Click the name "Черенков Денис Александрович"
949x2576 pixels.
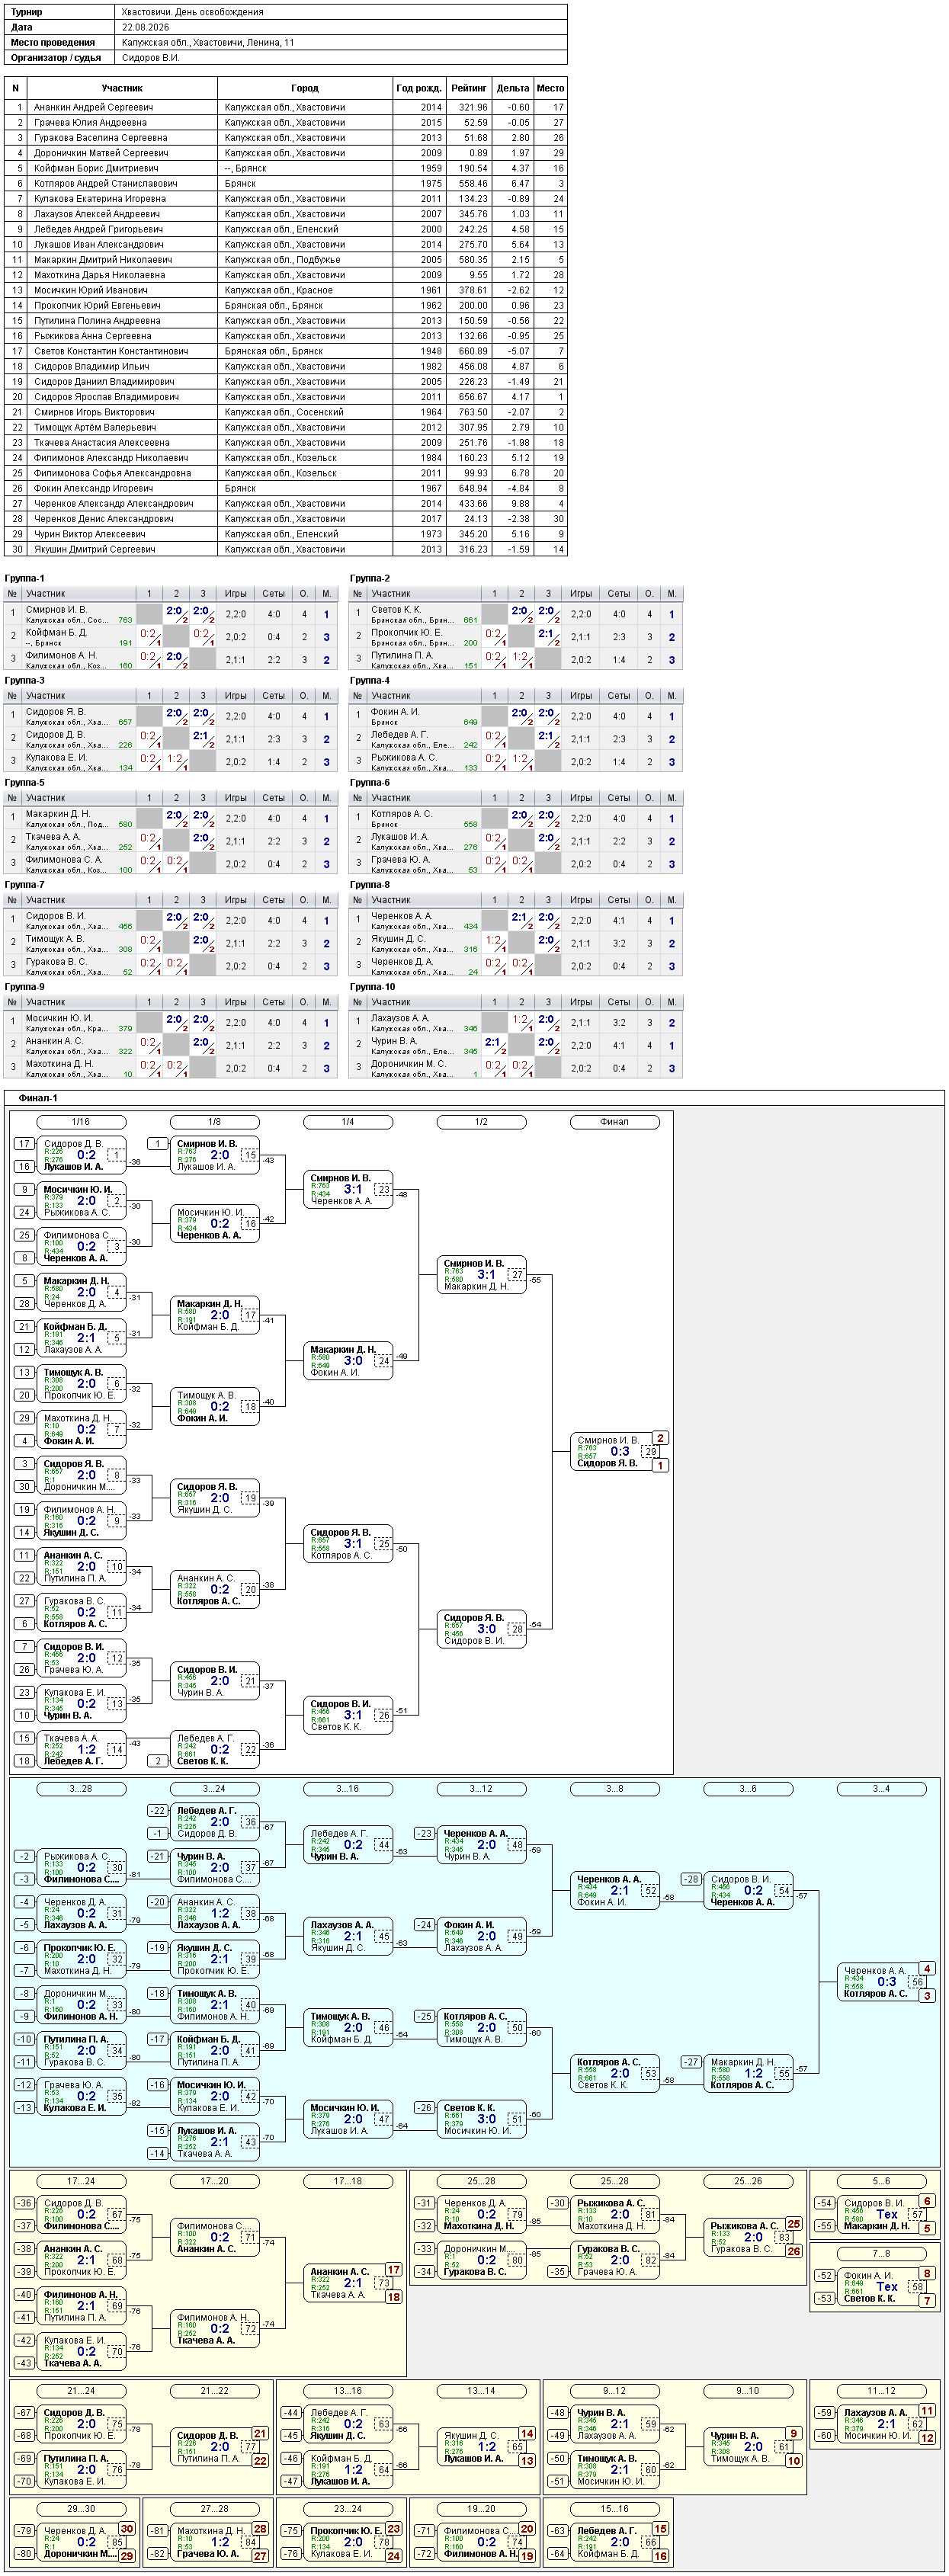[104, 519]
